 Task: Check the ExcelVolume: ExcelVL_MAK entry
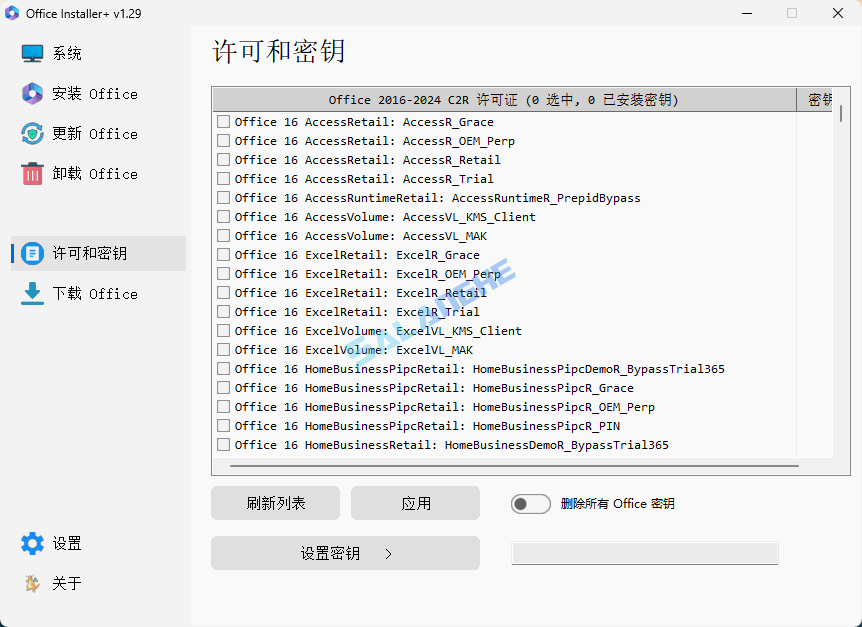click(x=223, y=349)
